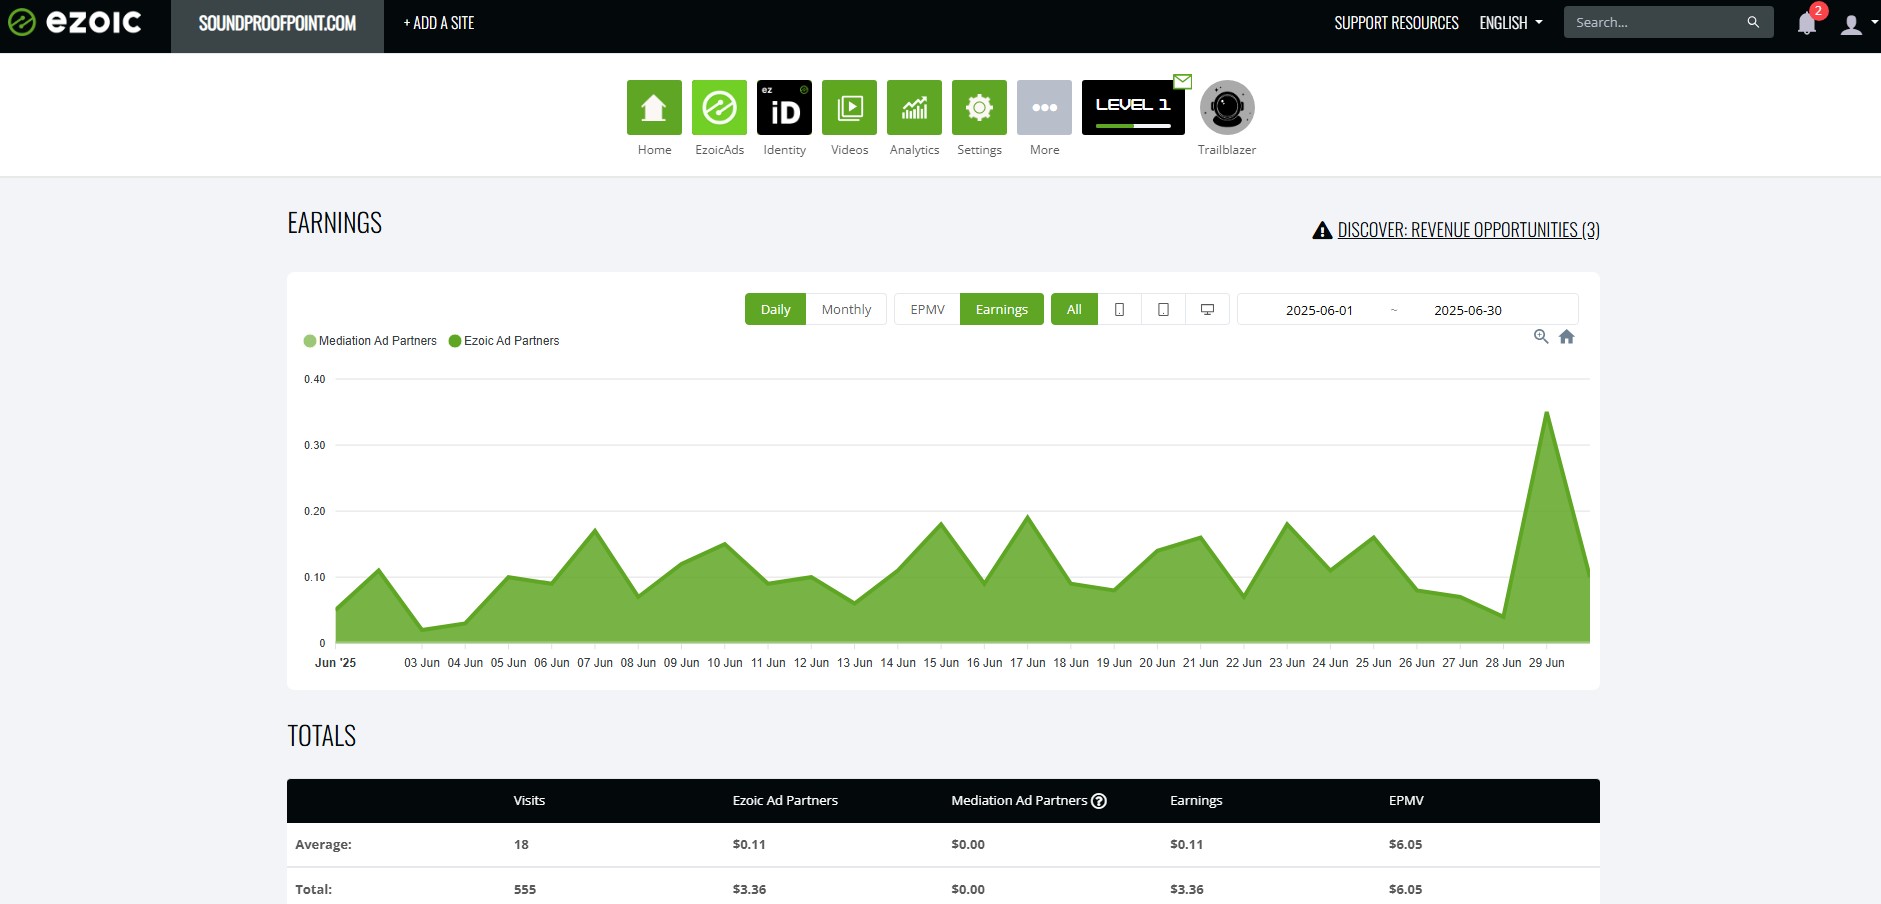Image resolution: width=1881 pixels, height=904 pixels.
Task: Click the search magnifier icon
Action: 1753,22
